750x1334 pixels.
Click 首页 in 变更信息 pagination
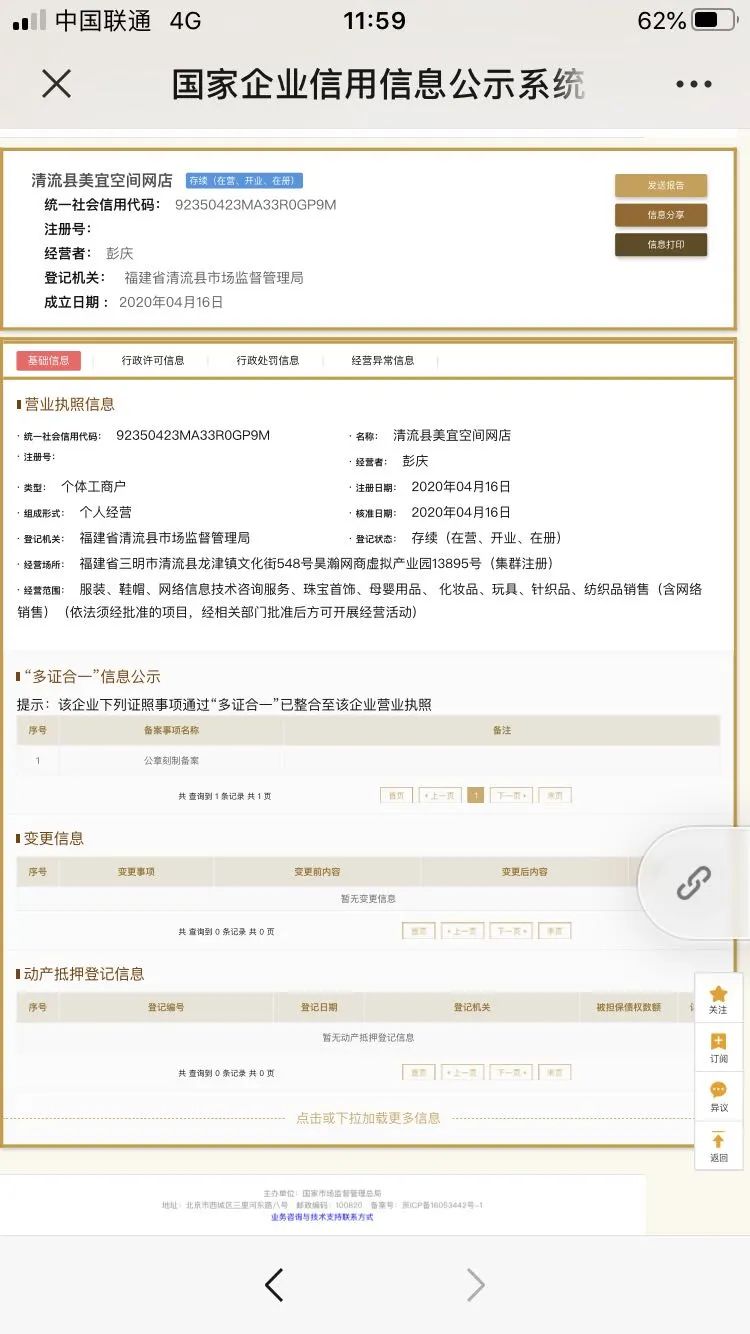coord(418,931)
